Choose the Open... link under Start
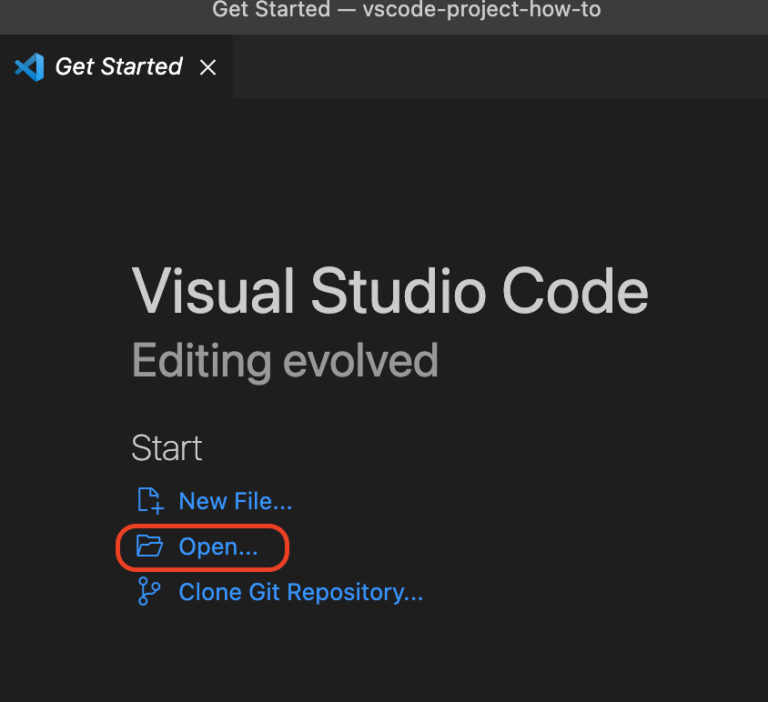The height and width of the screenshot is (702, 768). tap(218, 547)
